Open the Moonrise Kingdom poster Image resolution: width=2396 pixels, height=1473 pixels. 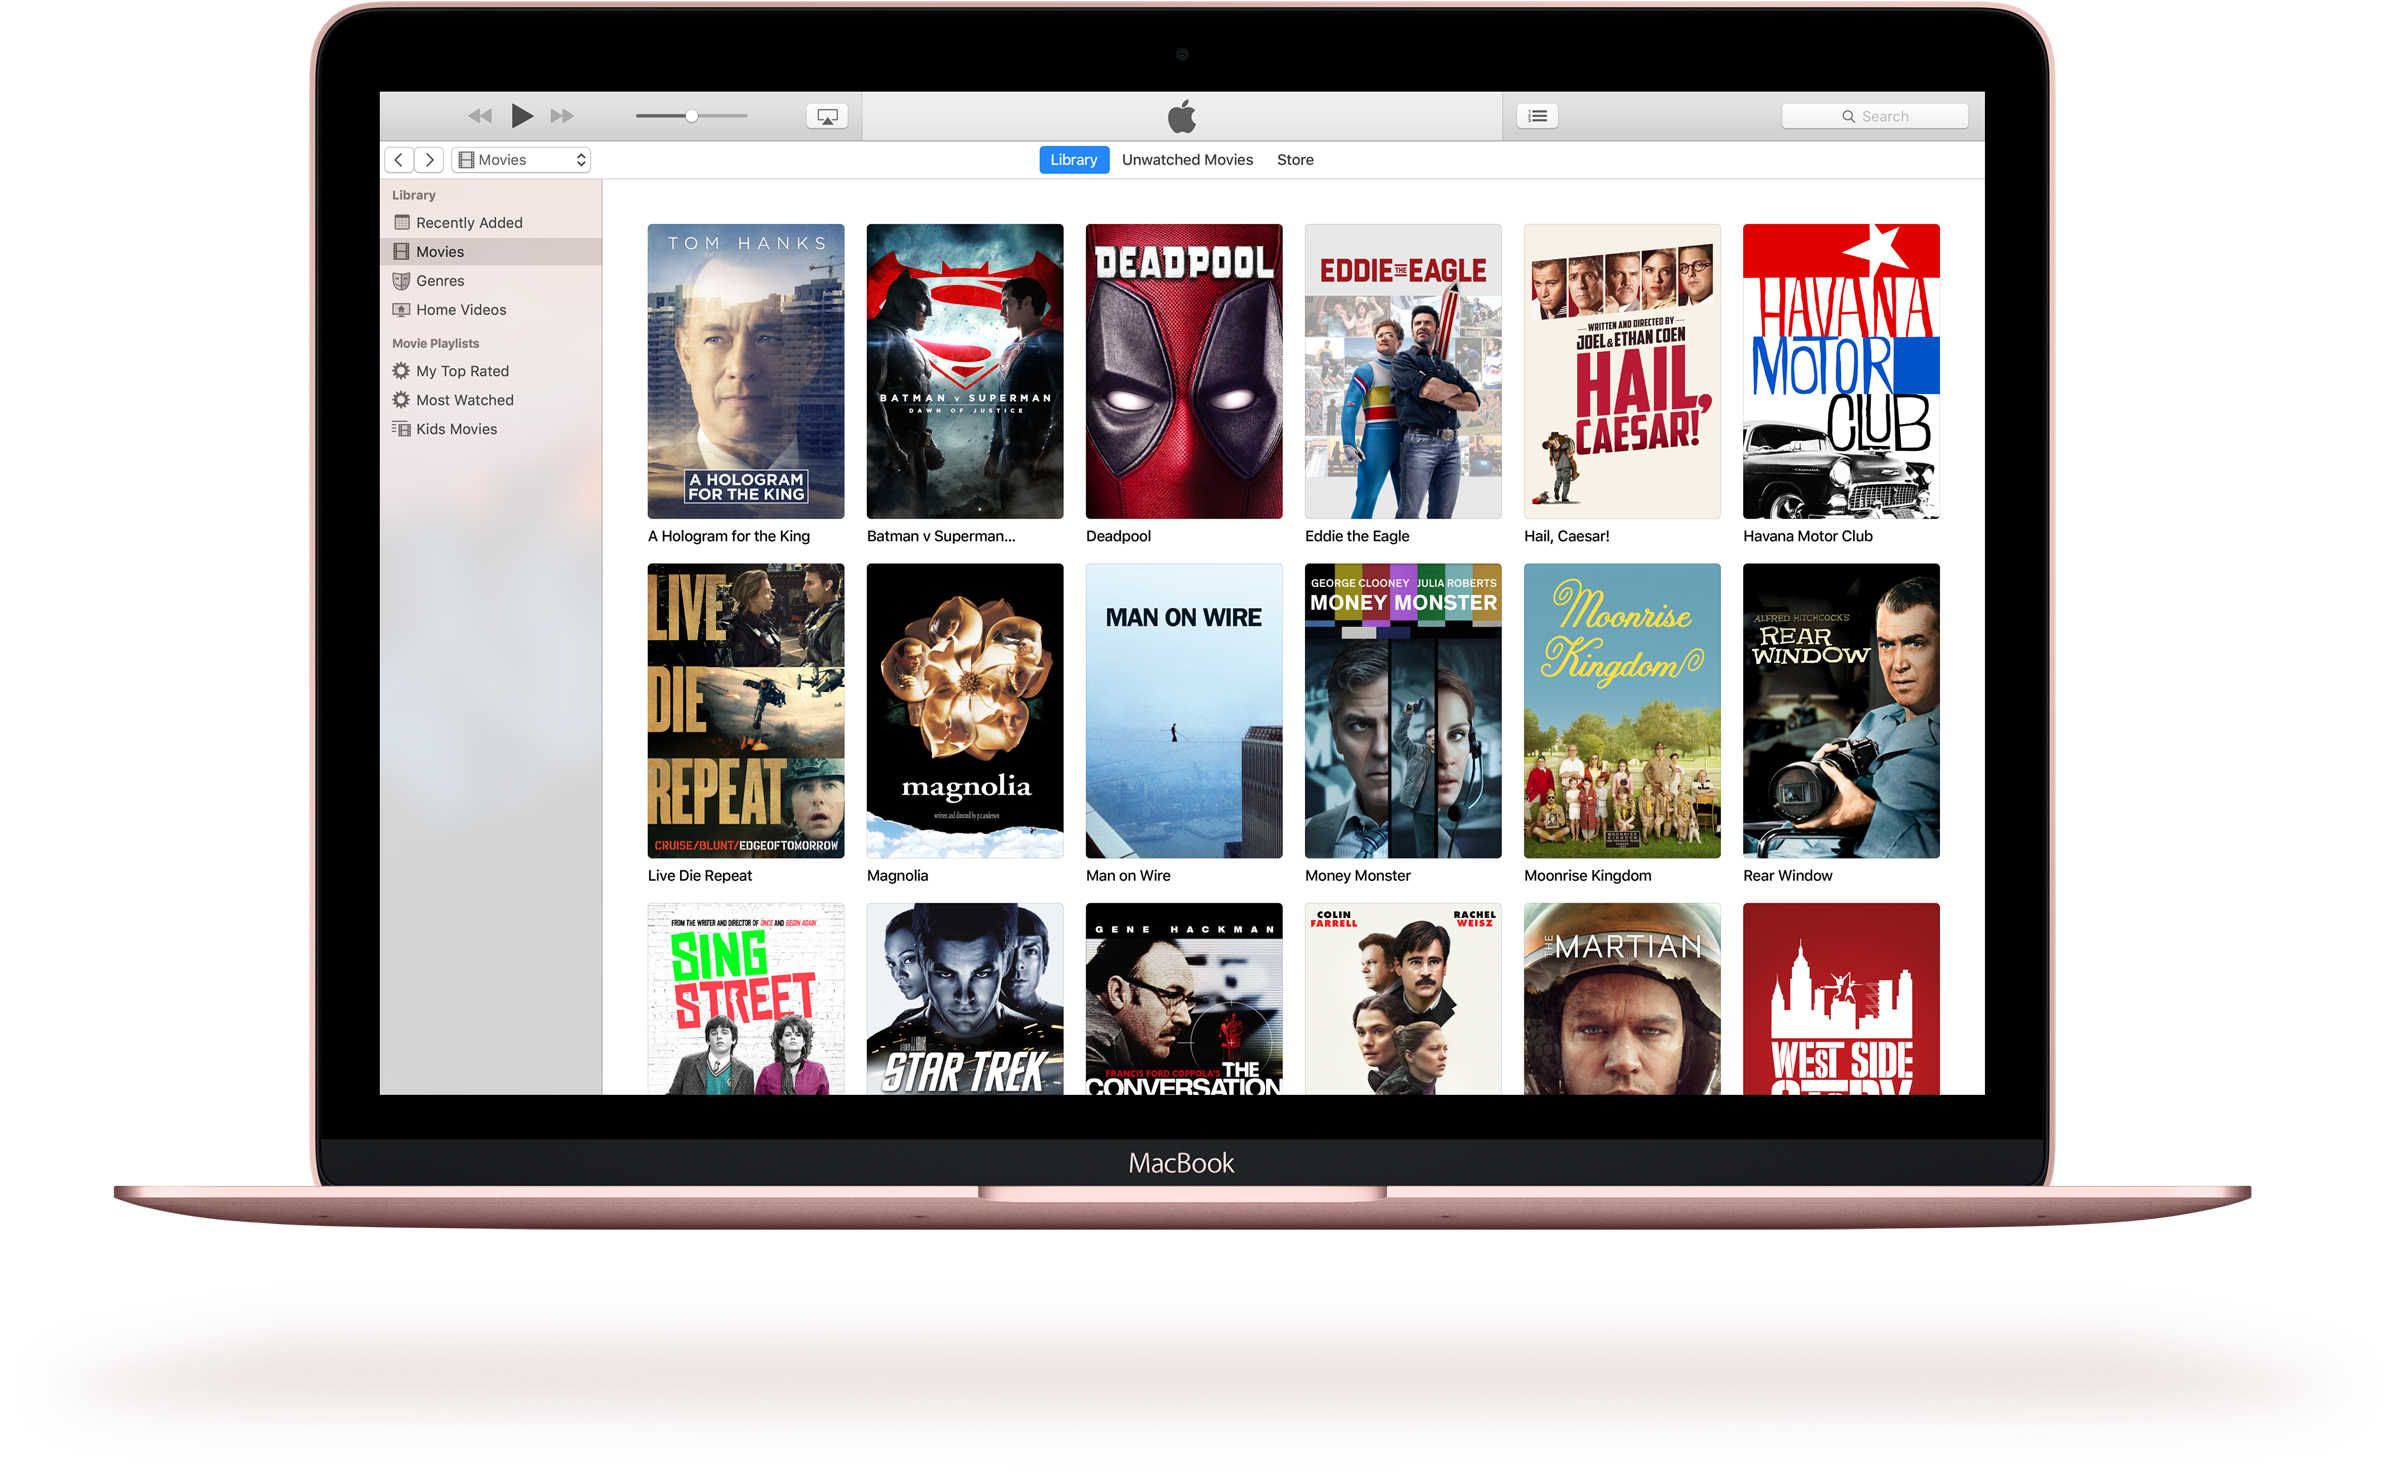point(1622,711)
